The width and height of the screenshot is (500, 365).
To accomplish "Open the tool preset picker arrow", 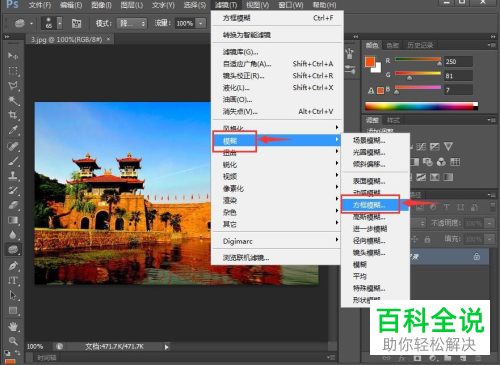I will pos(31,24).
